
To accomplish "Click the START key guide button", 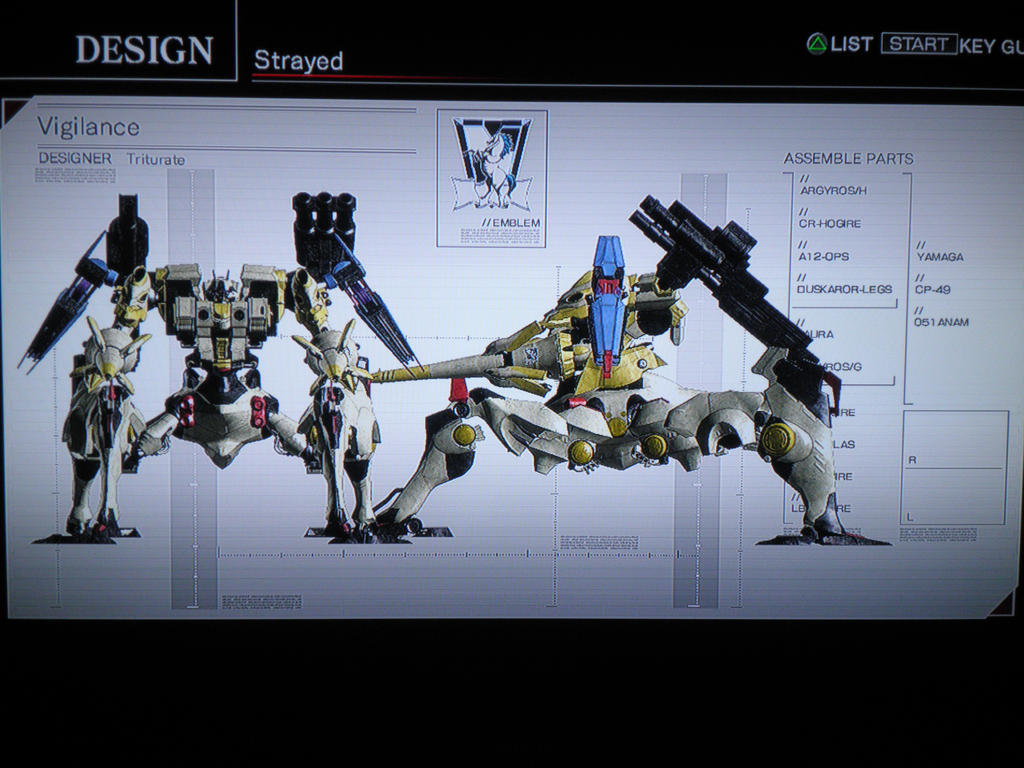I will (x=920, y=44).
